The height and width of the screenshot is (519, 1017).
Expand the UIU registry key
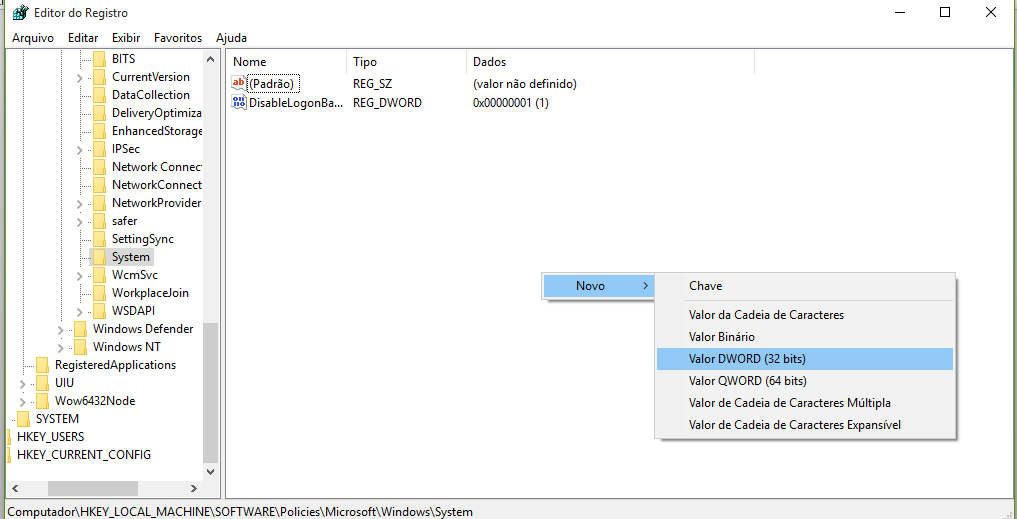(x=23, y=383)
